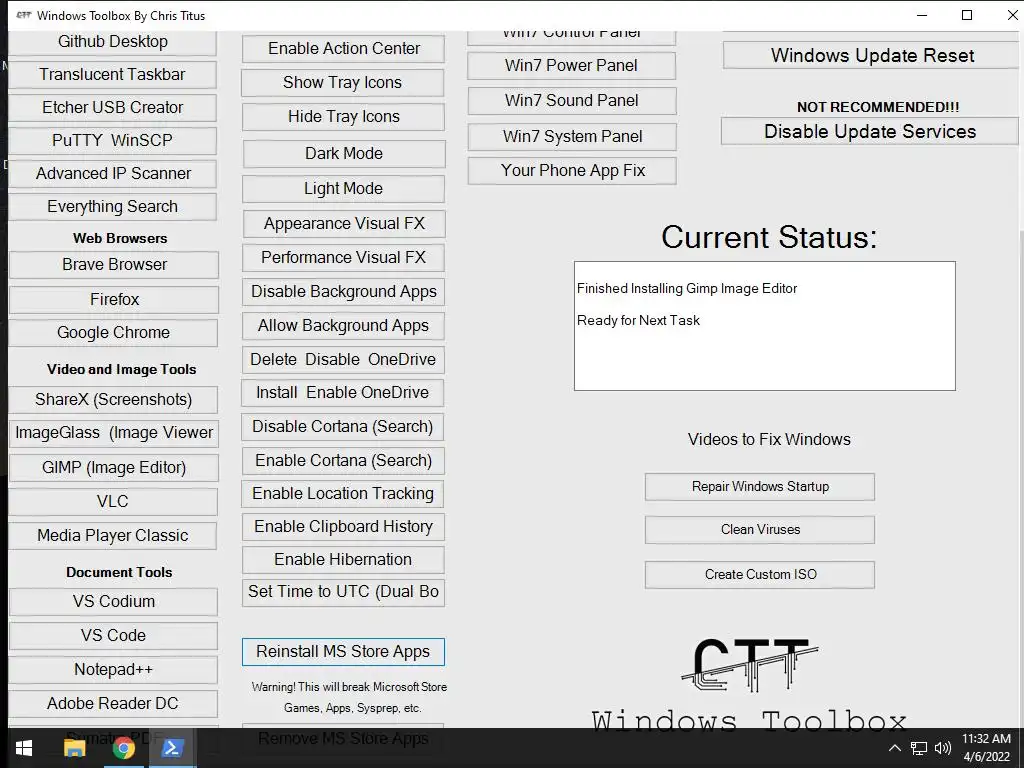Viewport: 1024px width, 768px height.
Task: Install Everything Search
Action: 113,206
